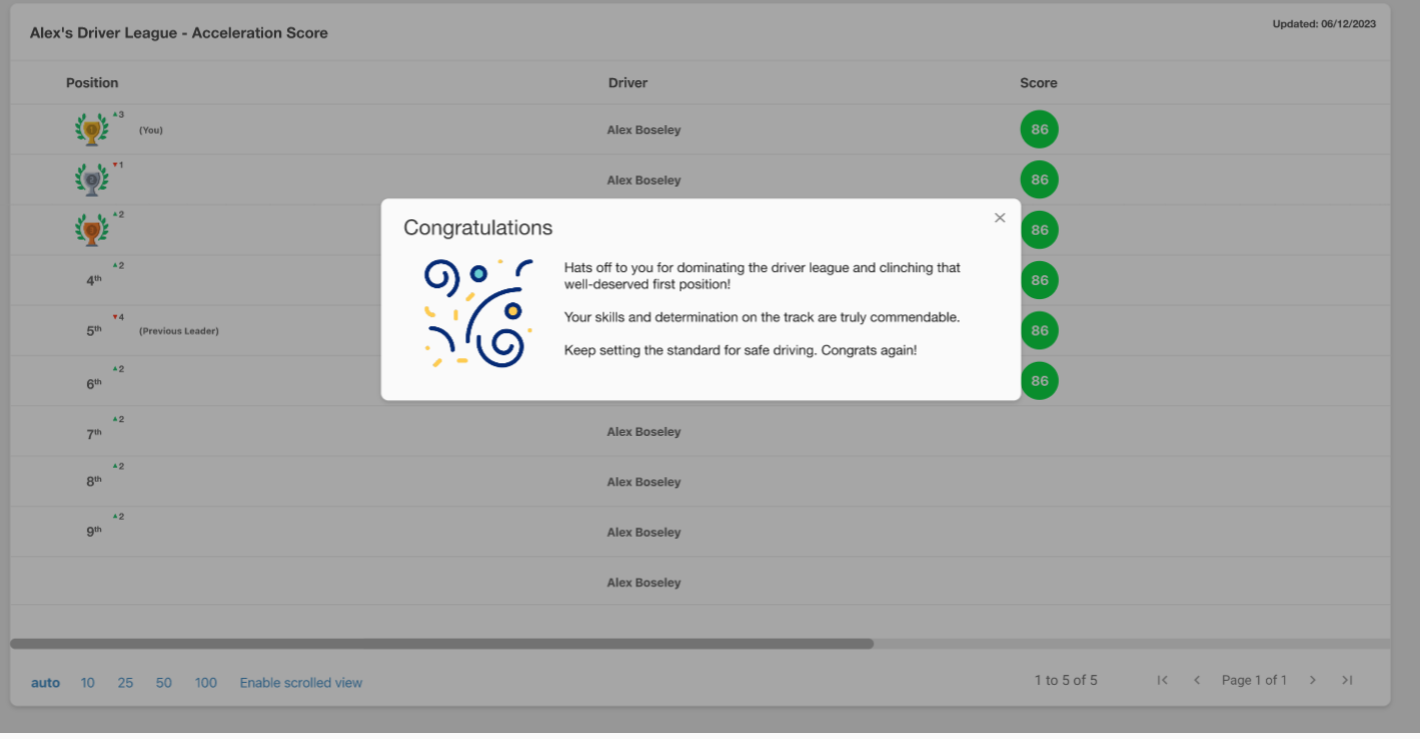Go to the previous page with the chevron

click(x=1197, y=680)
